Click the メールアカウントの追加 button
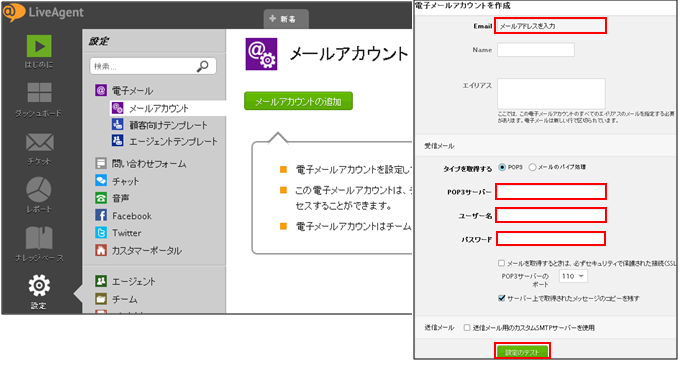693x367 pixels. click(x=298, y=101)
